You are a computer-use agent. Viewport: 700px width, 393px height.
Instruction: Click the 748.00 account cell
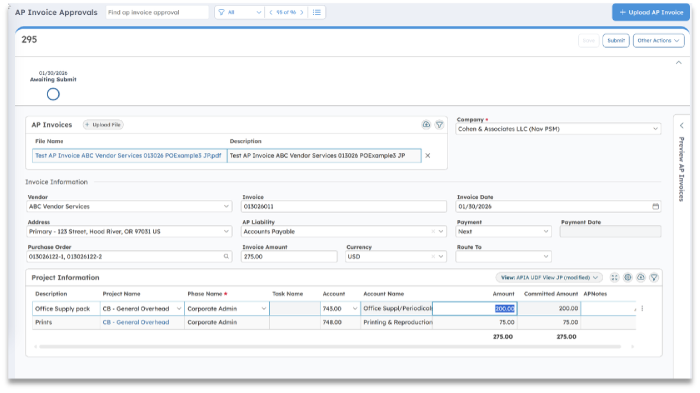[340, 322]
